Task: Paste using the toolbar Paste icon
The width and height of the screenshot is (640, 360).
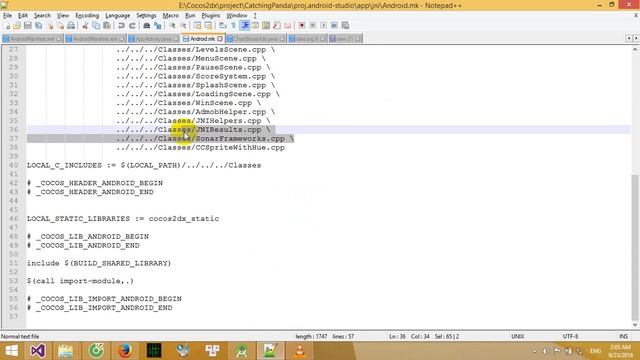Action: point(107,26)
